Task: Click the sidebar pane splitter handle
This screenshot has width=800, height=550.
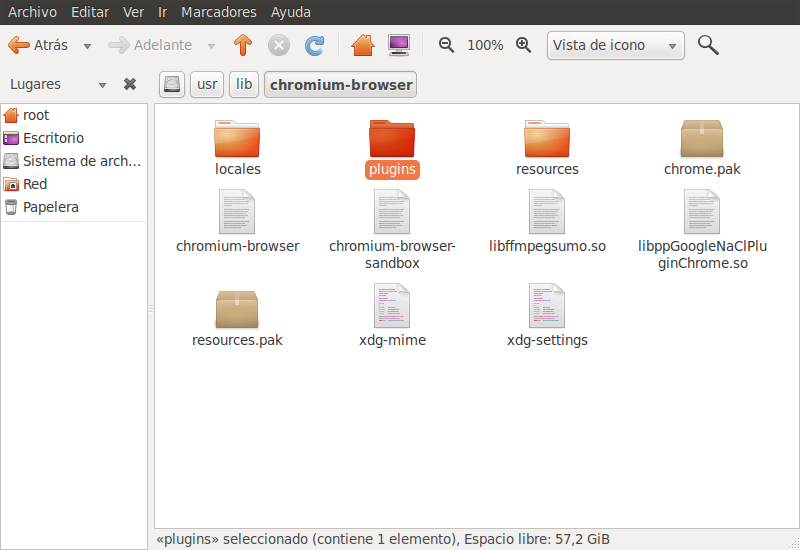Action: tap(151, 309)
